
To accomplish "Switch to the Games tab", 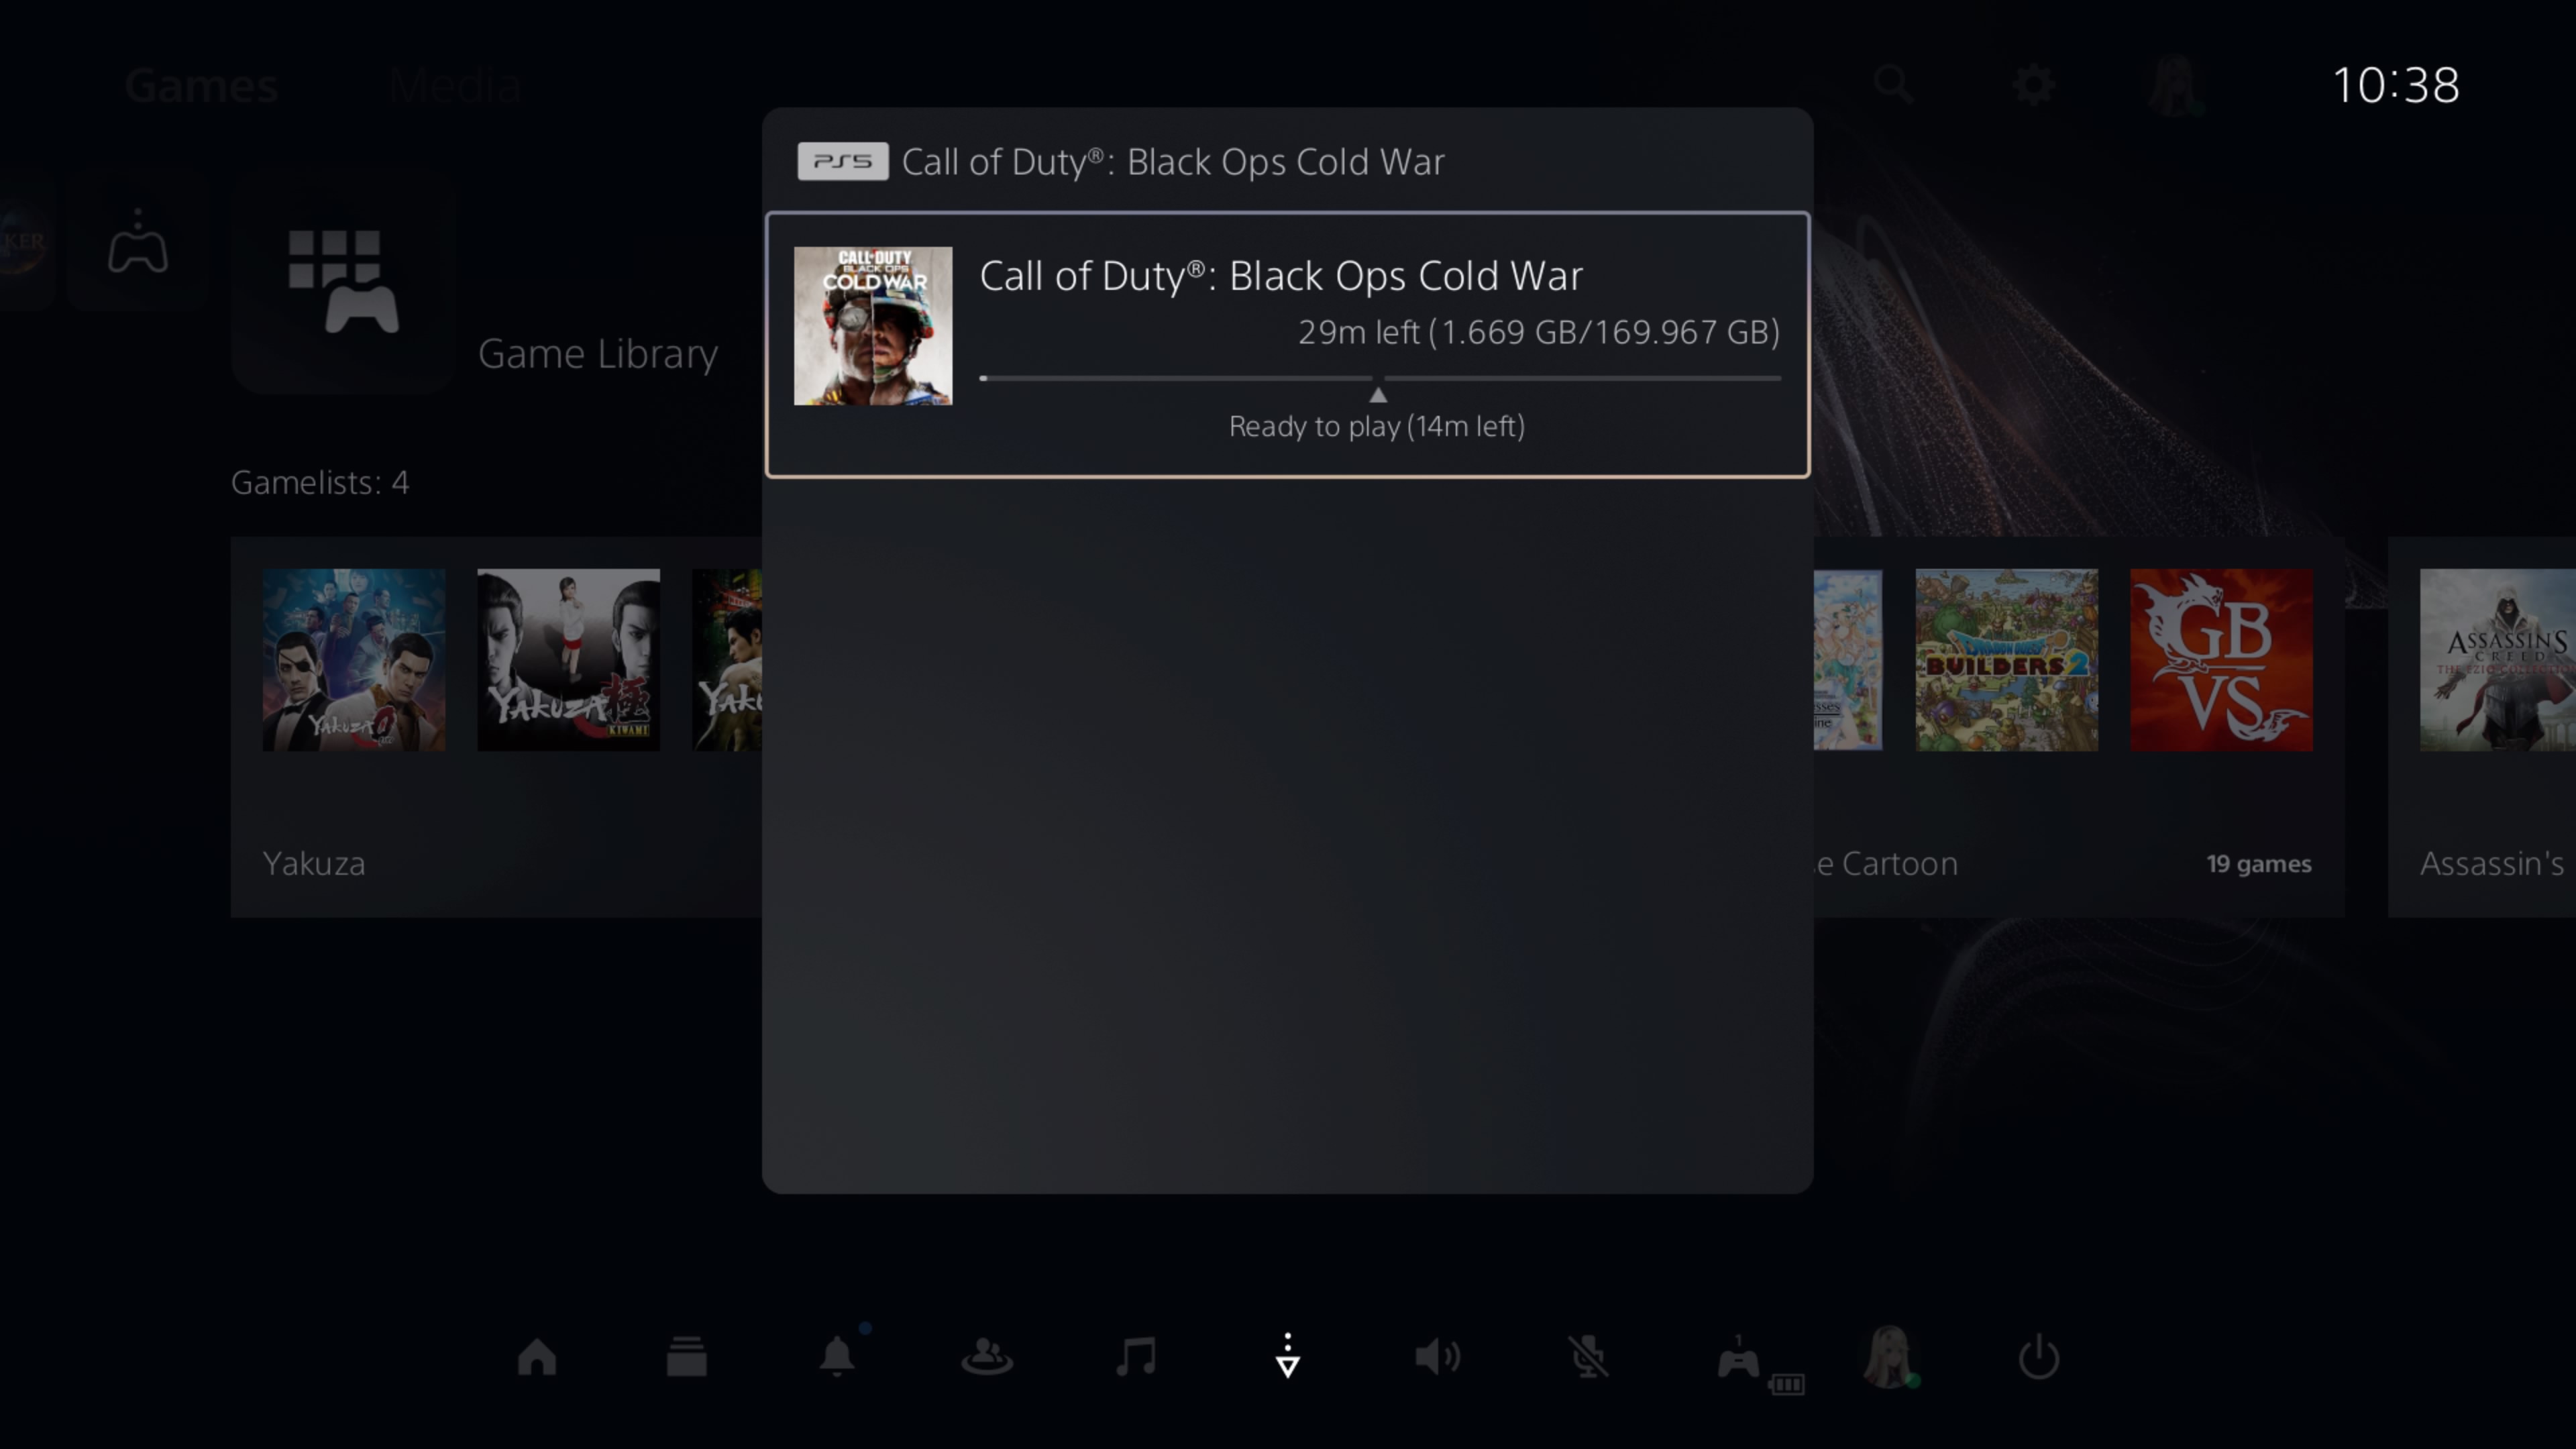I will (201, 86).
